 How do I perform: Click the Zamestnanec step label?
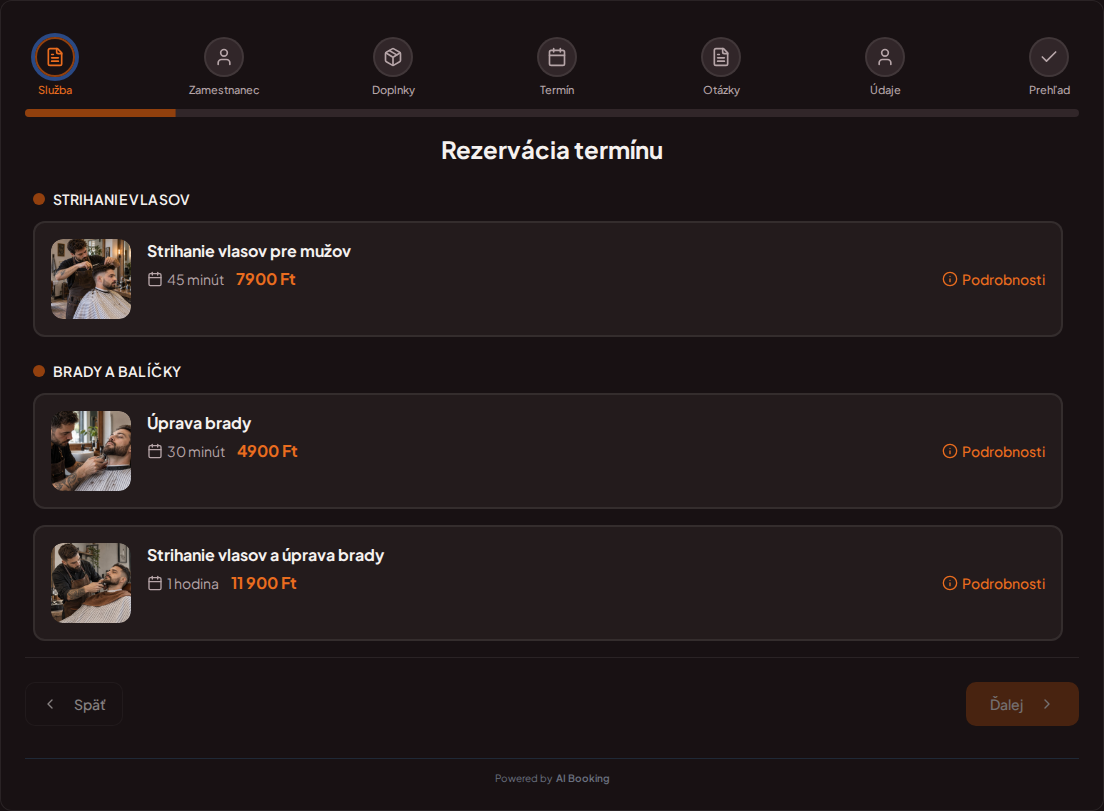coord(224,90)
